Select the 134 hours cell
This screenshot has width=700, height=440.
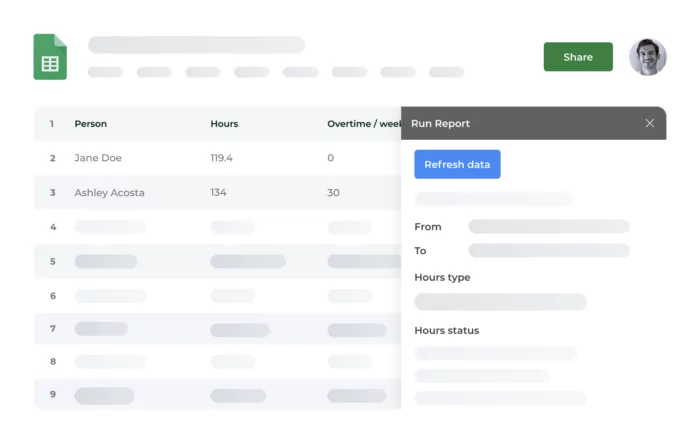218,192
